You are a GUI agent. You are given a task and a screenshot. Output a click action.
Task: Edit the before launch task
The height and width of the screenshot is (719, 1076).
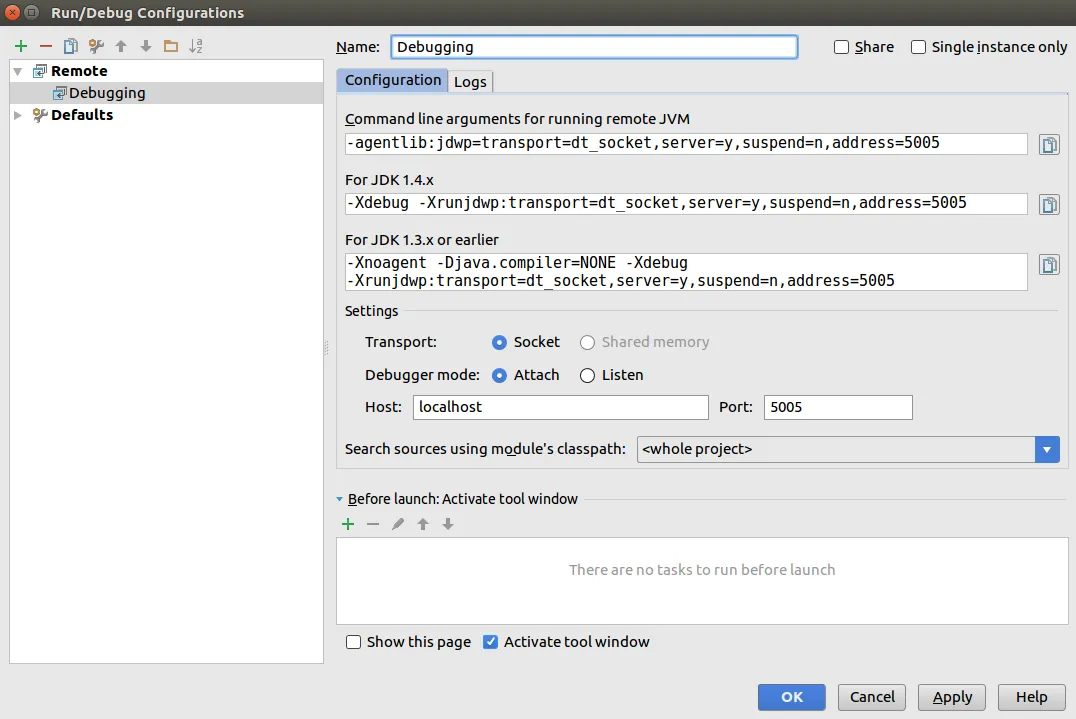pos(398,524)
